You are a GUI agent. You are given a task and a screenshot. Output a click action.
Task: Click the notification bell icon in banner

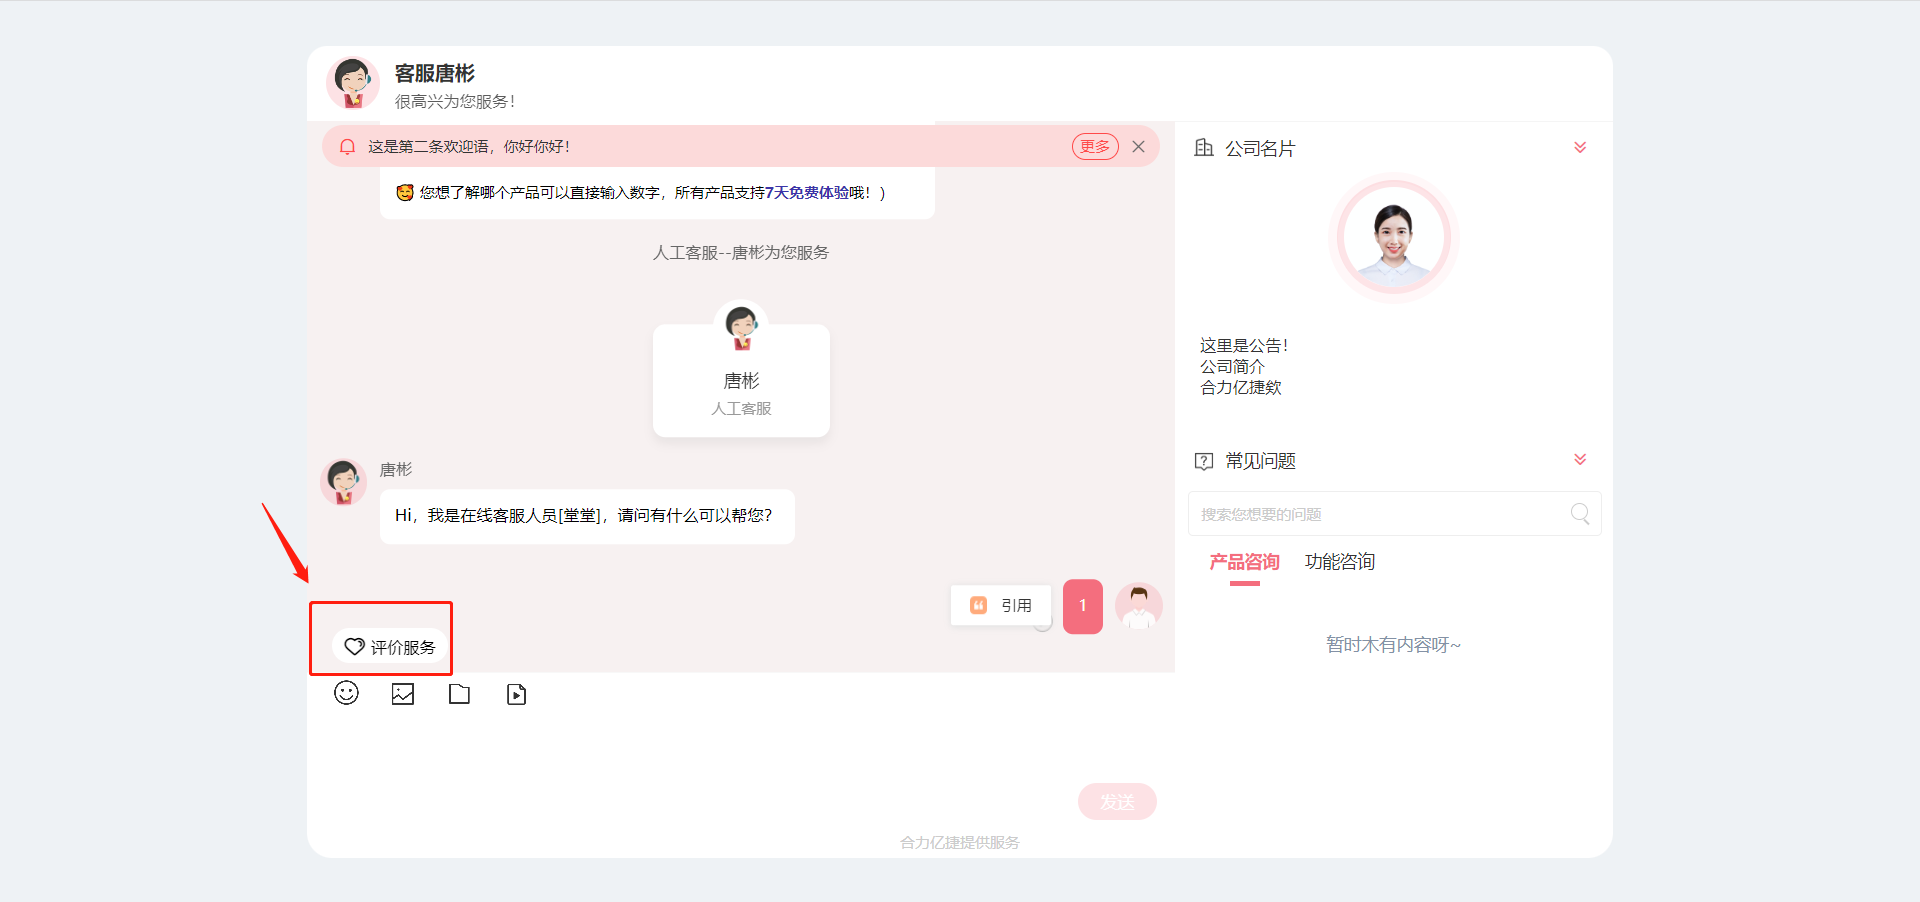pyautogui.click(x=347, y=147)
